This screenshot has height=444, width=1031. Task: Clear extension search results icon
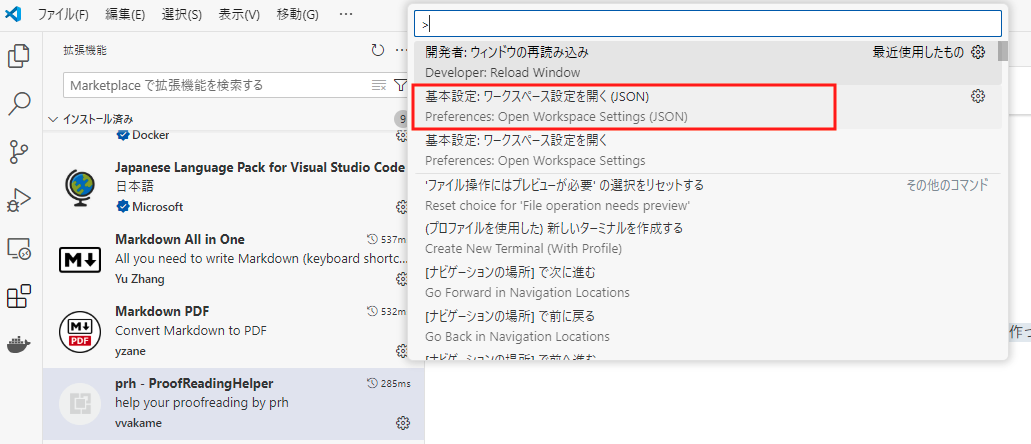click(x=379, y=85)
